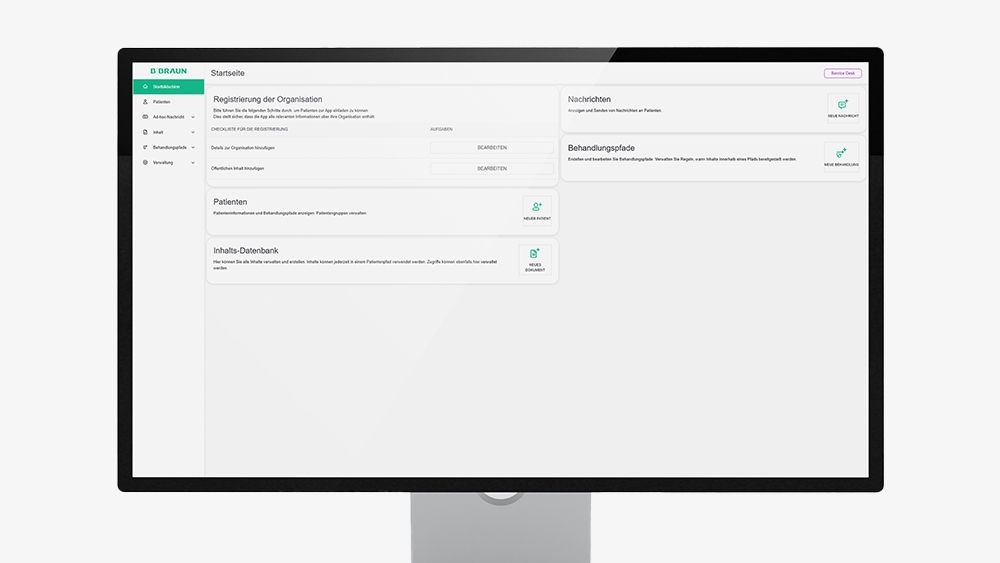This screenshot has width=1000, height=563.
Task: Click the Startseite page title
Action: [228, 73]
